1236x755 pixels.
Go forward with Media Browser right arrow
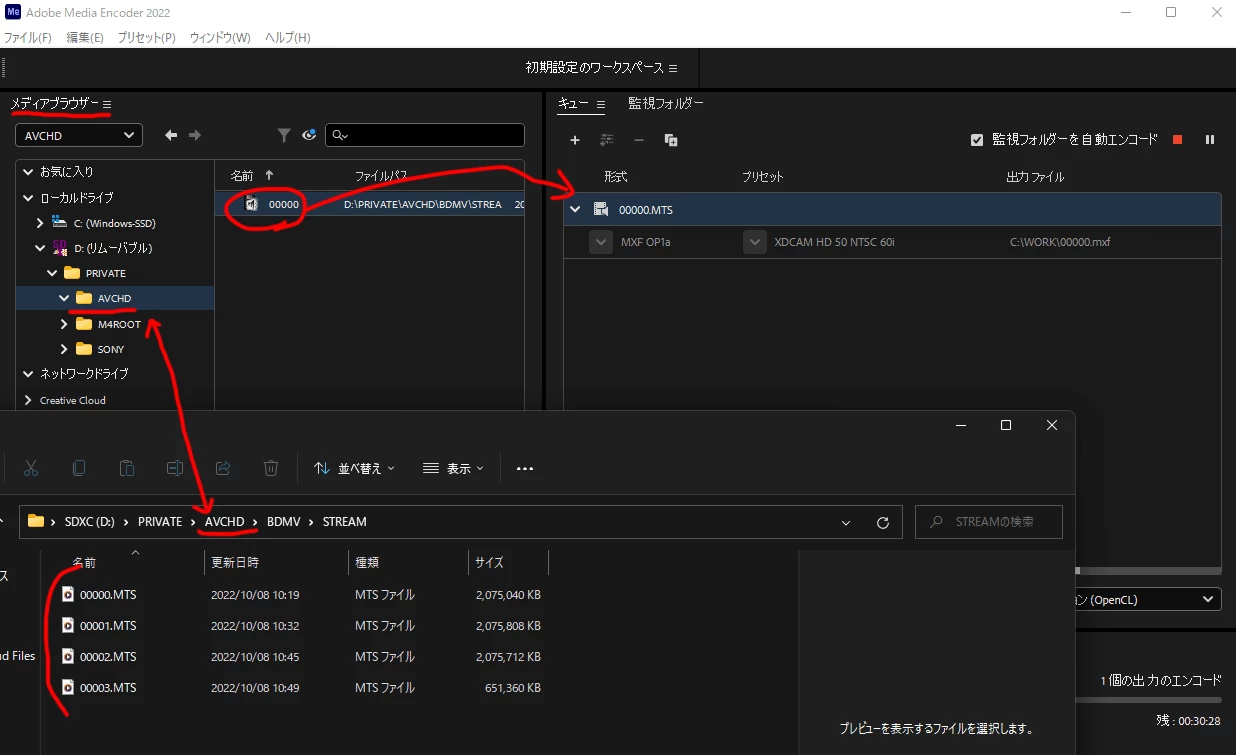click(195, 135)
